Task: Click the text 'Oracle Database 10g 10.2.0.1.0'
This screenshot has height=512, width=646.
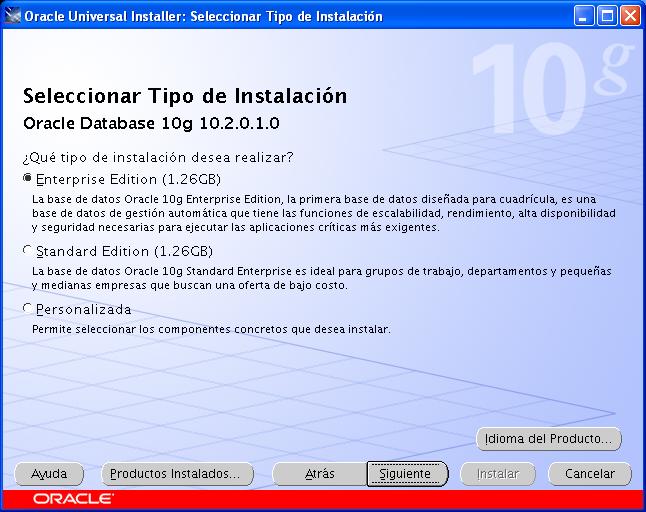Action: pos(151,124)
